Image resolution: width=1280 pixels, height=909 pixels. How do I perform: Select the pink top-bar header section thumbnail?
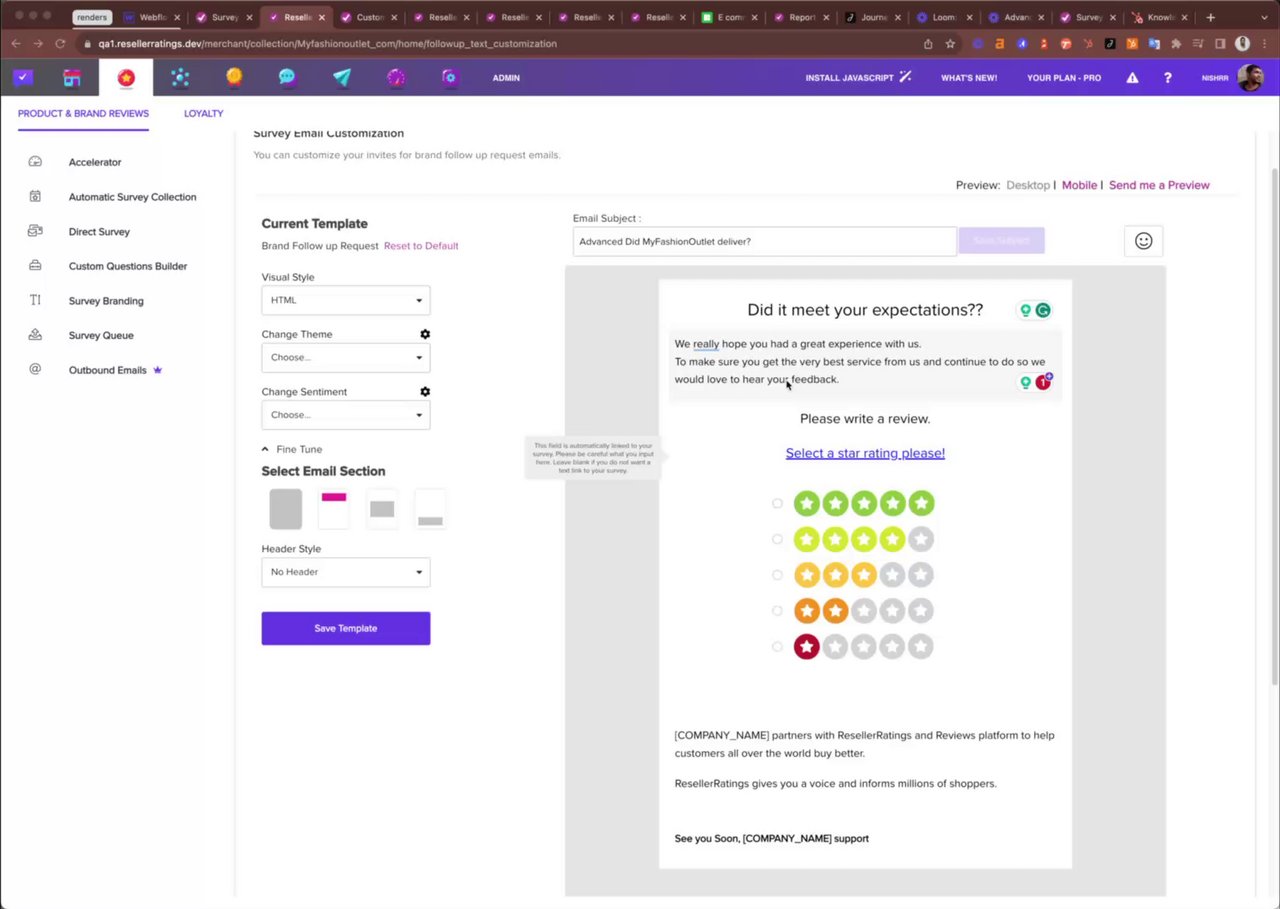[x=333, y=509]
